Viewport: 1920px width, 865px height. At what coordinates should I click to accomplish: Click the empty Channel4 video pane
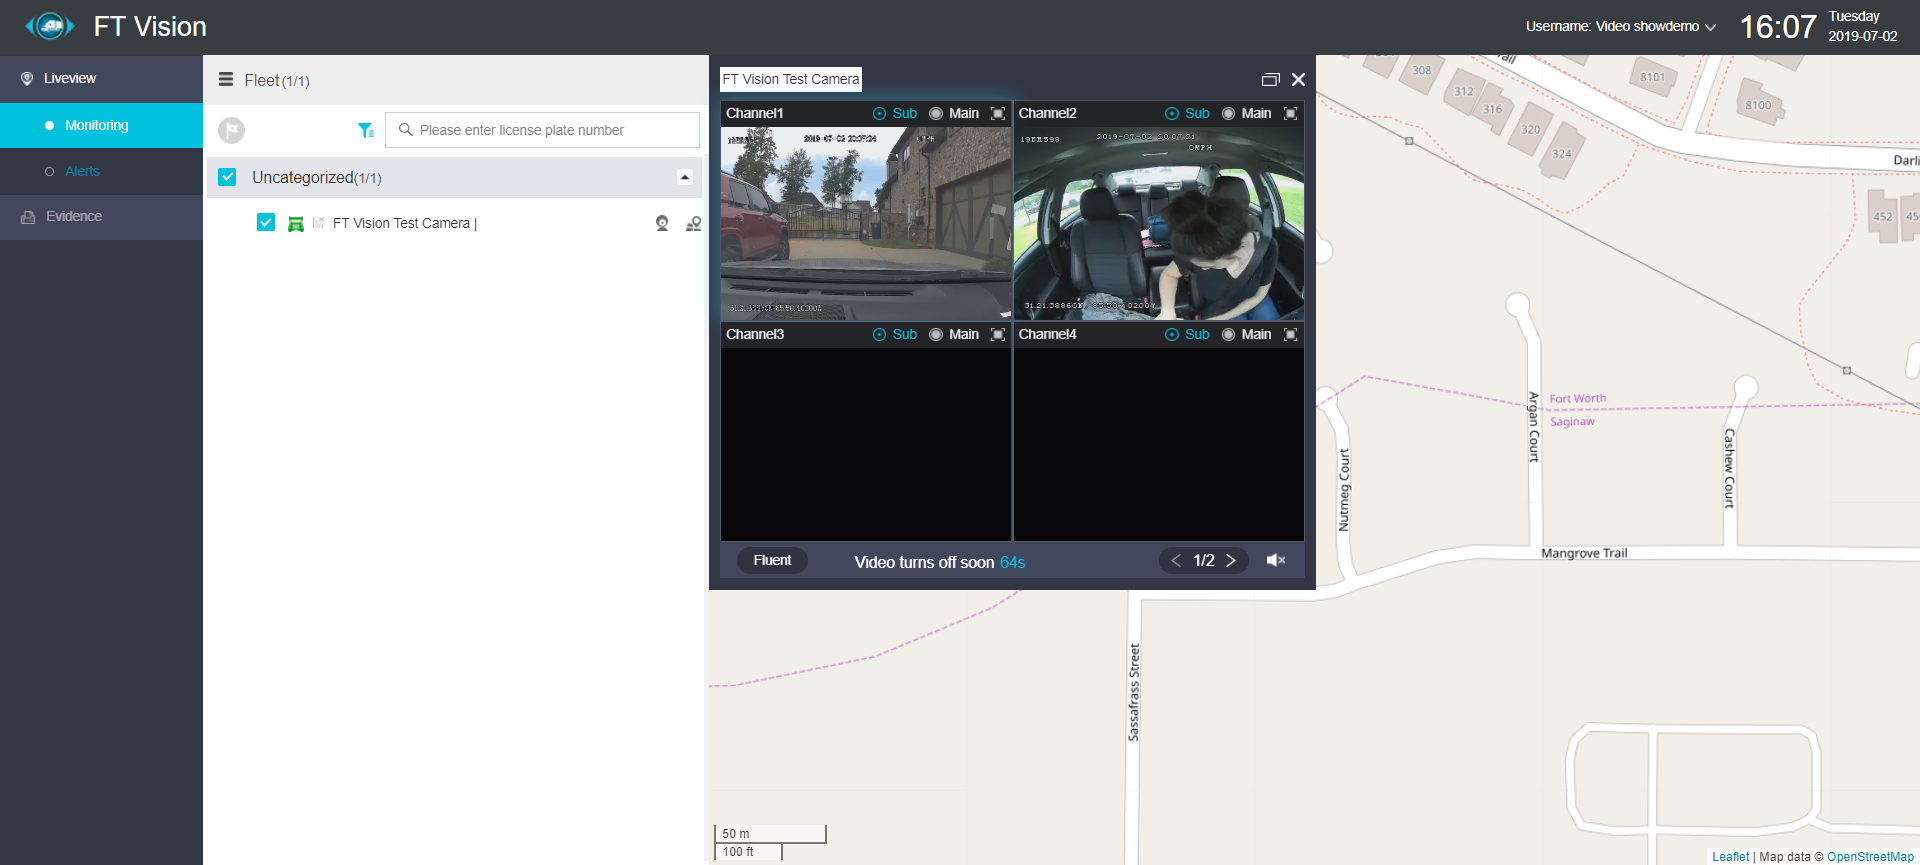coord(1159,444)
